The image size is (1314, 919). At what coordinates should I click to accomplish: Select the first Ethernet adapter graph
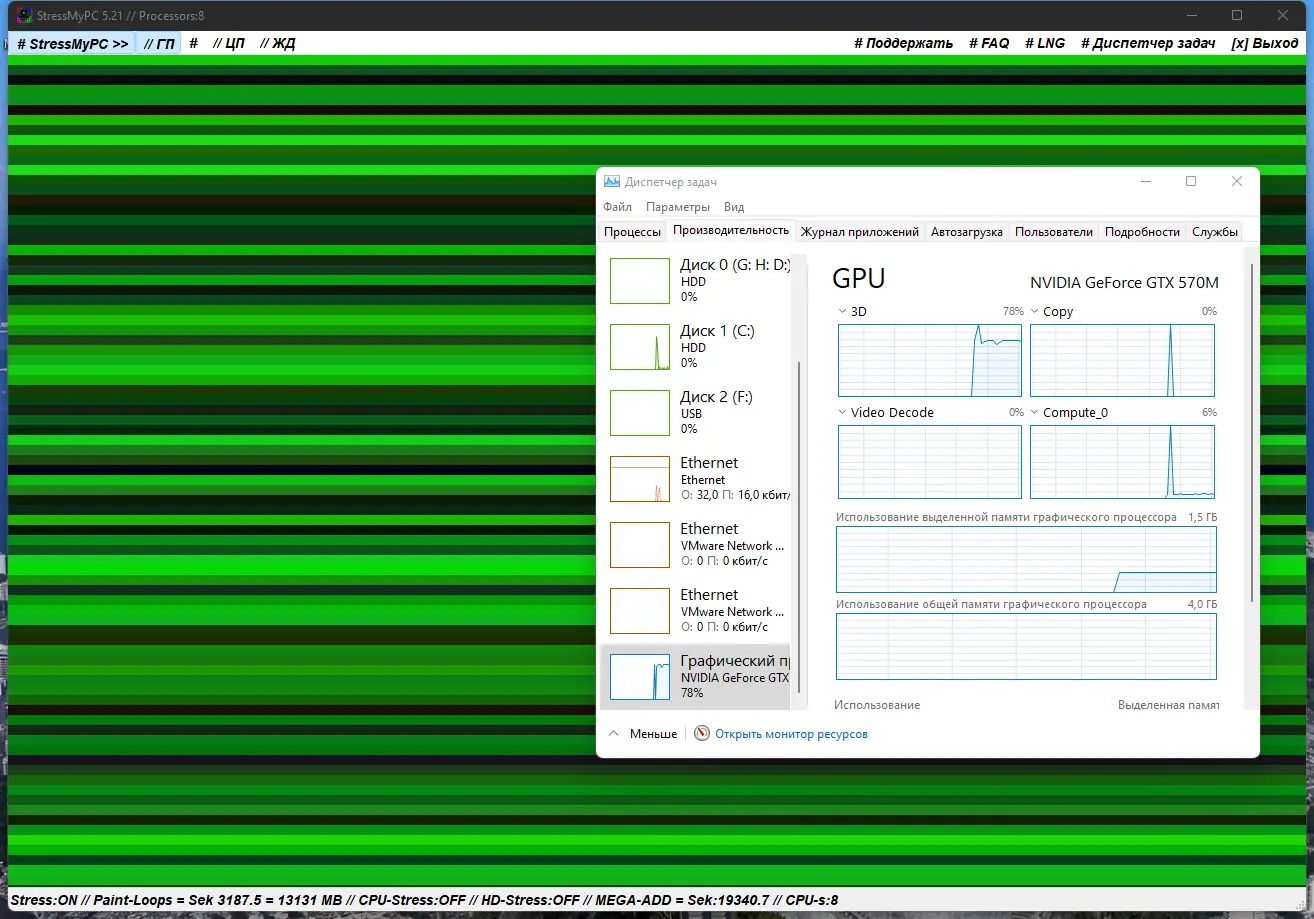(639, 479)
